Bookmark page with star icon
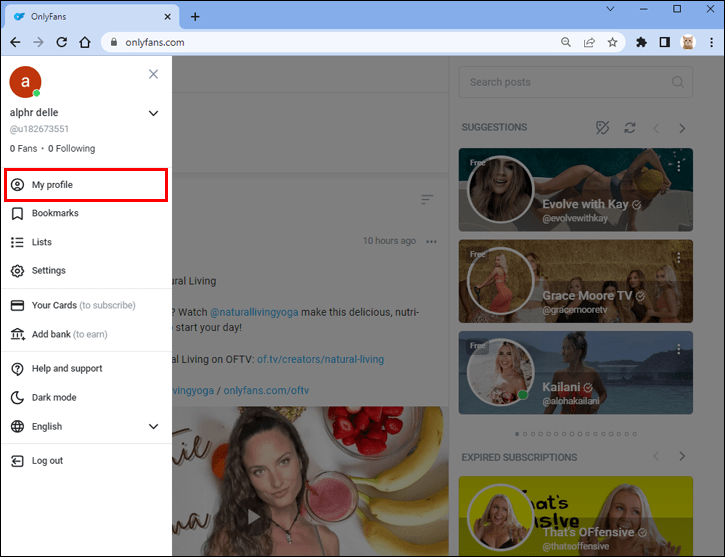Screen dimensions: 725x557 613,43
